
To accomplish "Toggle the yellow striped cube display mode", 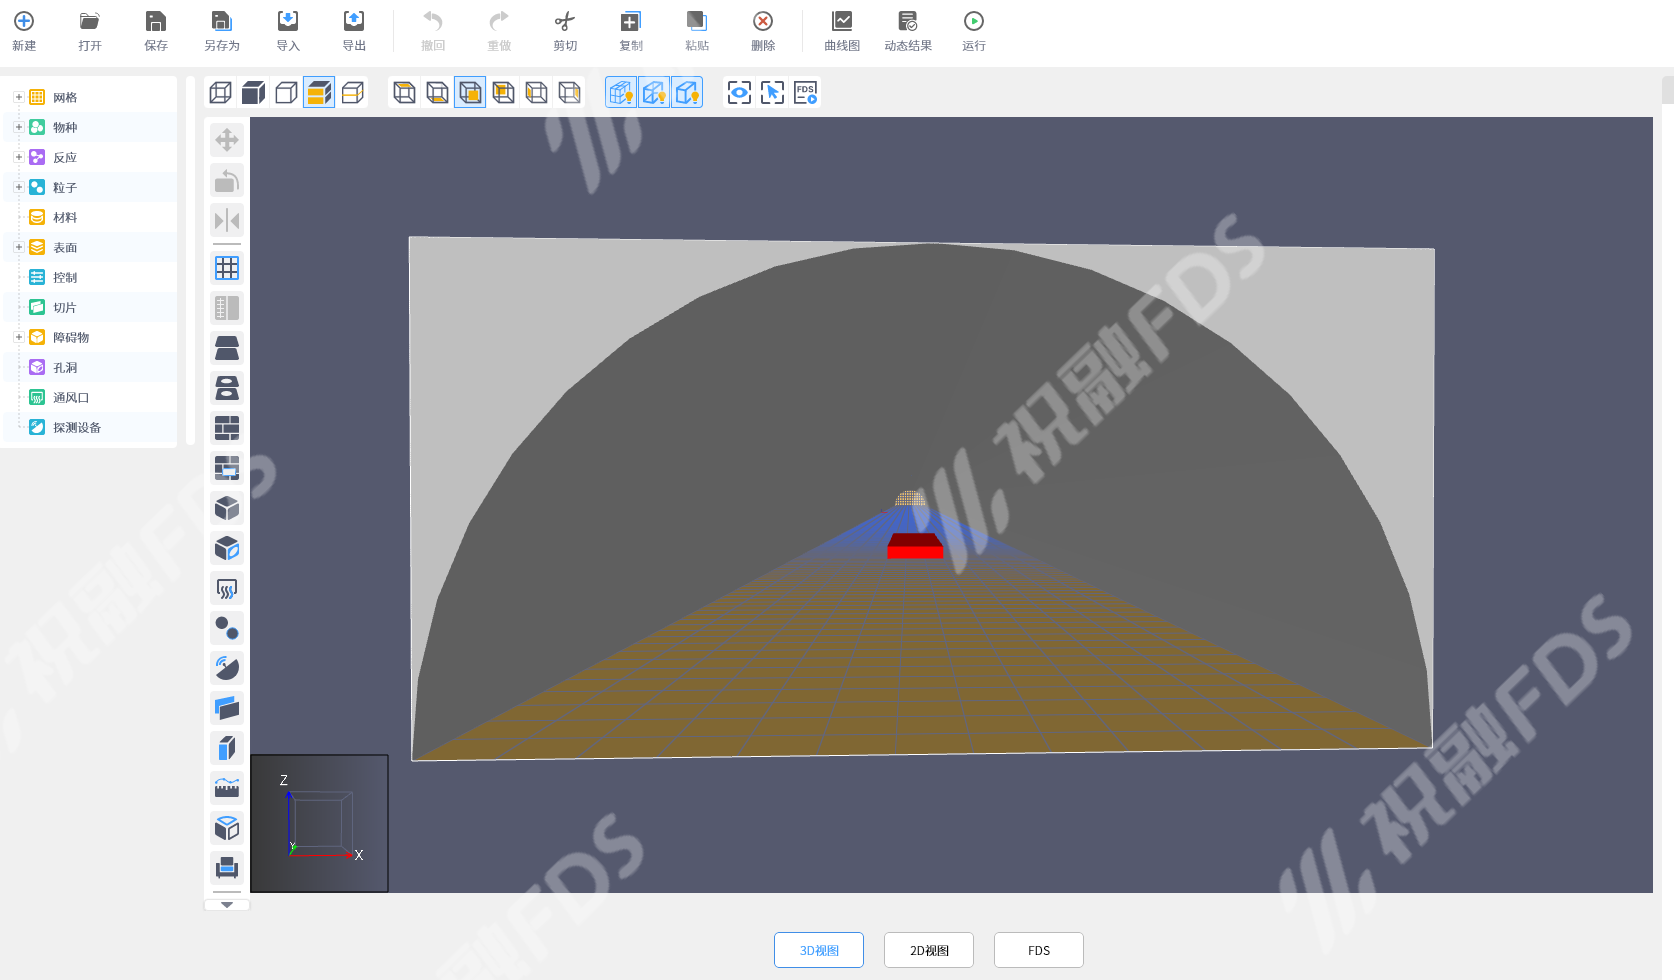I will pyautogui.click(x=320, y=93).
